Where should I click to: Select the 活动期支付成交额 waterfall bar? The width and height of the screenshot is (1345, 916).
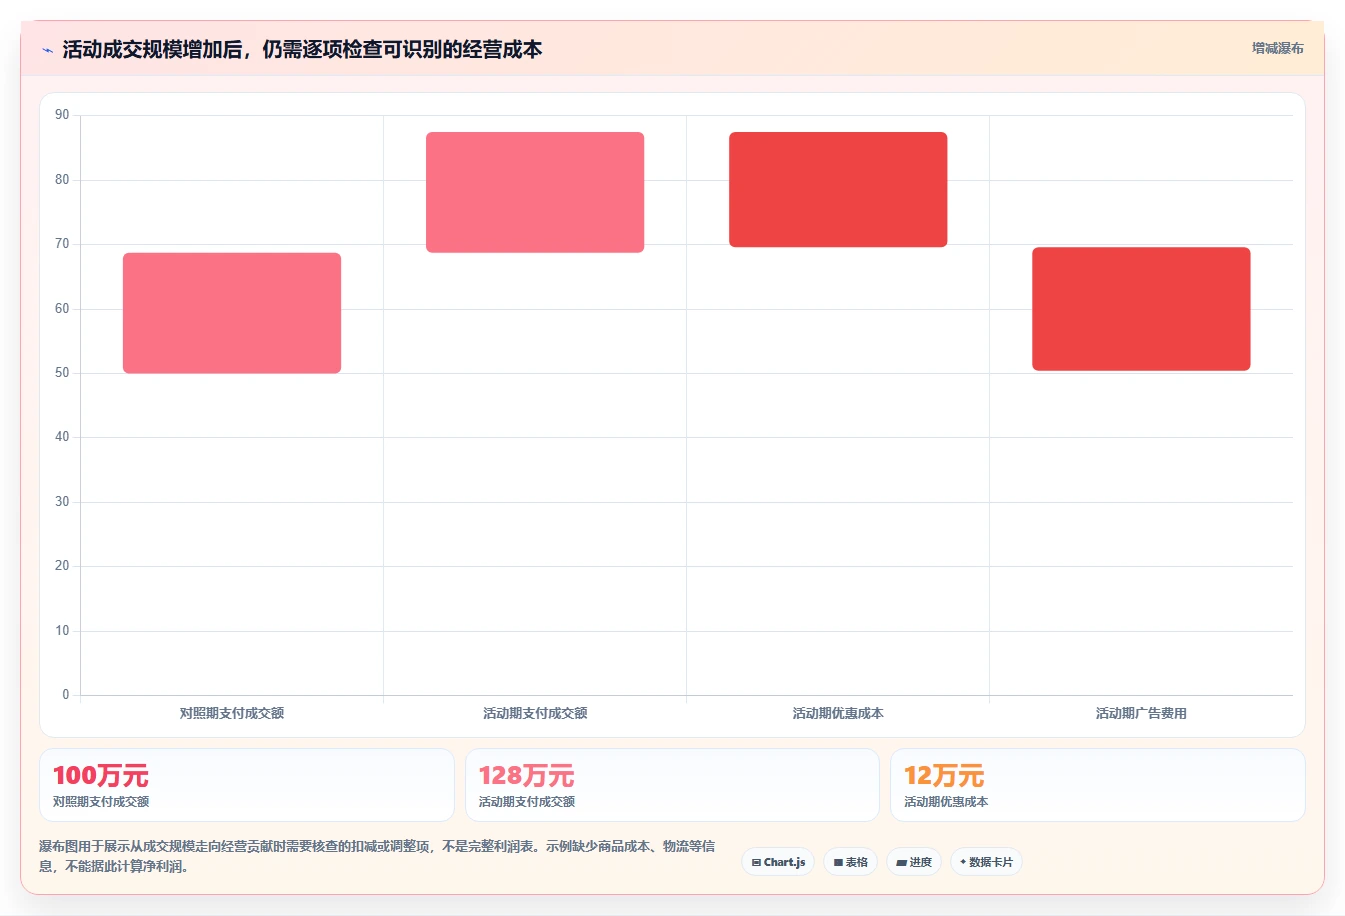535,192
